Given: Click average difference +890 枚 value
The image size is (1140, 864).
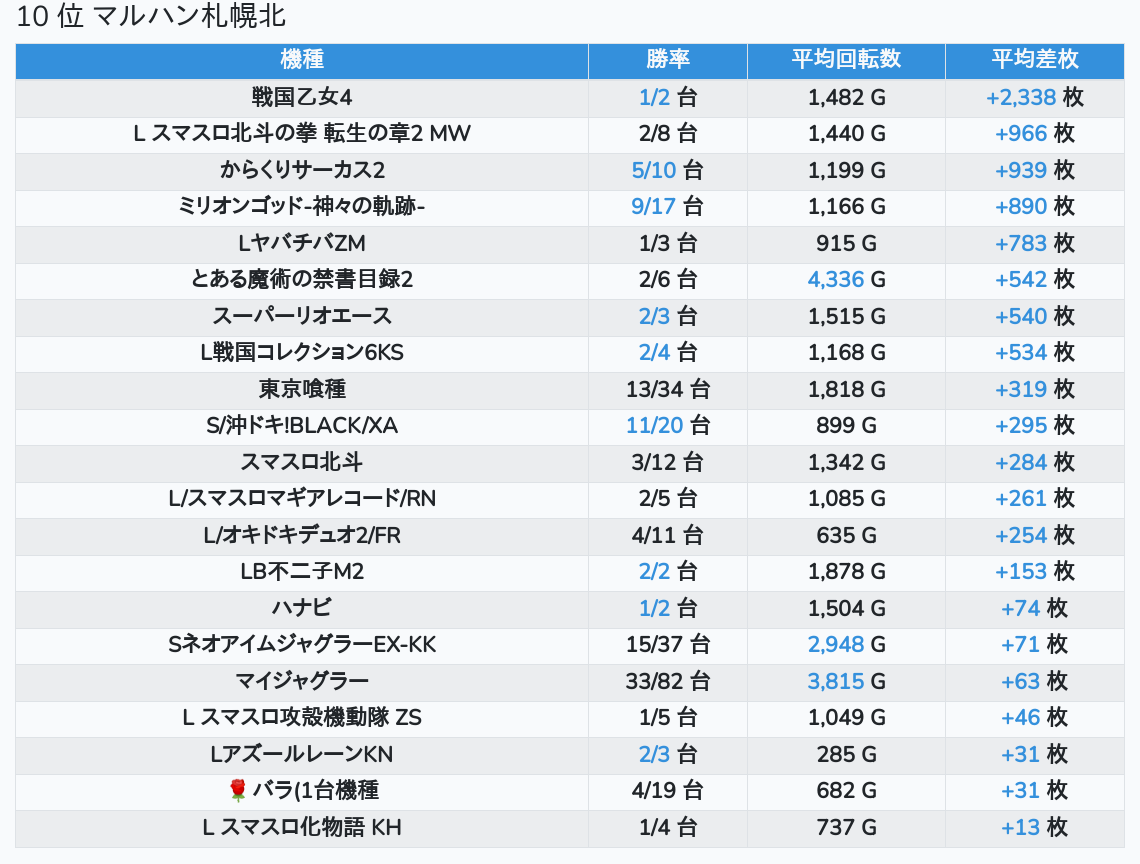Looking at the screenshot, I should (1035, 207).
